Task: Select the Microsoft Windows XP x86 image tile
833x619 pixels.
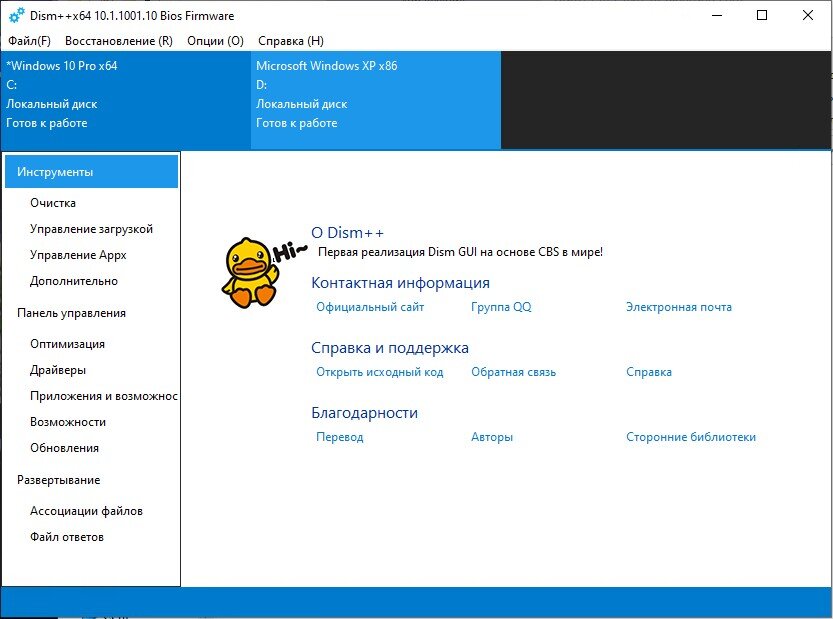Action: (x=376, y=100)
